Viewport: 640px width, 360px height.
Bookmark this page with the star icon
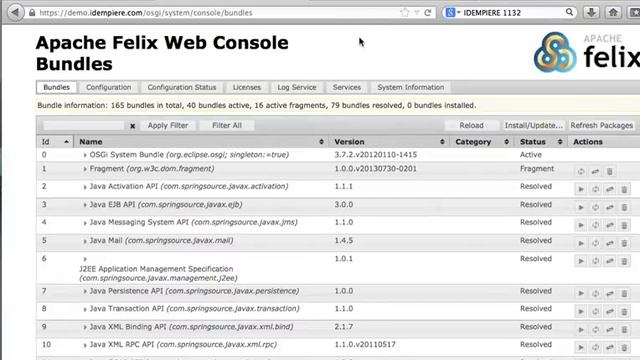[404, 13]
